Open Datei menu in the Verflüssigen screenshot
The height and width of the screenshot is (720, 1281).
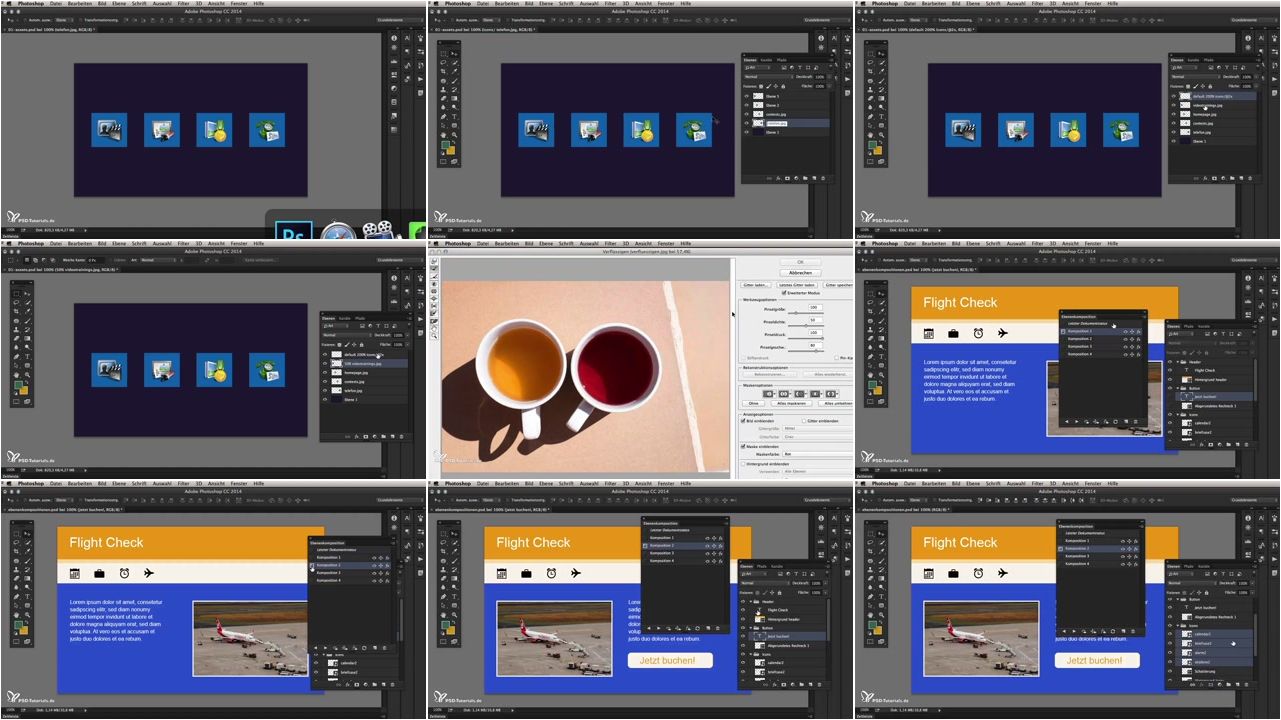click(483, 243)
